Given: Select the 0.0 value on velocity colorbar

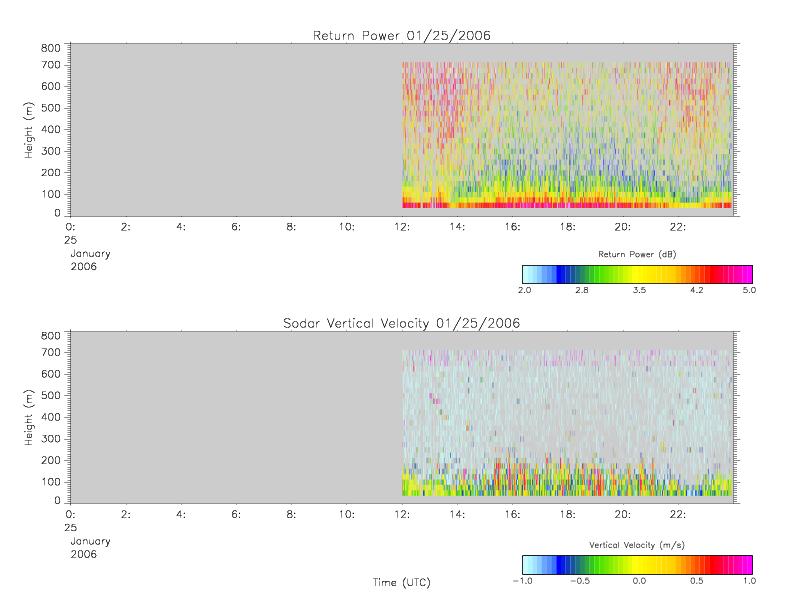Looking at the screenshot, I should (x=639, y=581).
